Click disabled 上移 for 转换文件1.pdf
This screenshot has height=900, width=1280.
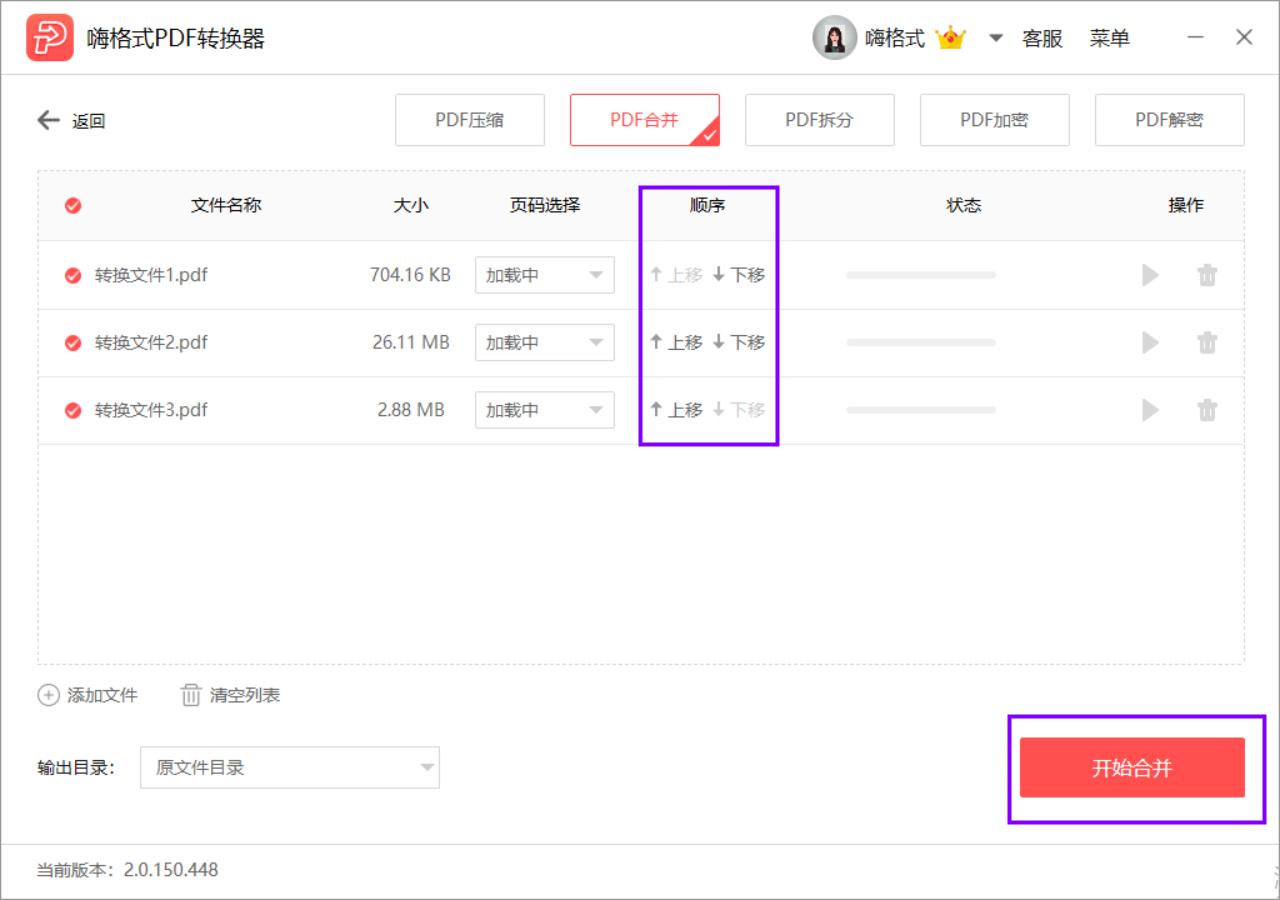[x=676, y=275]
